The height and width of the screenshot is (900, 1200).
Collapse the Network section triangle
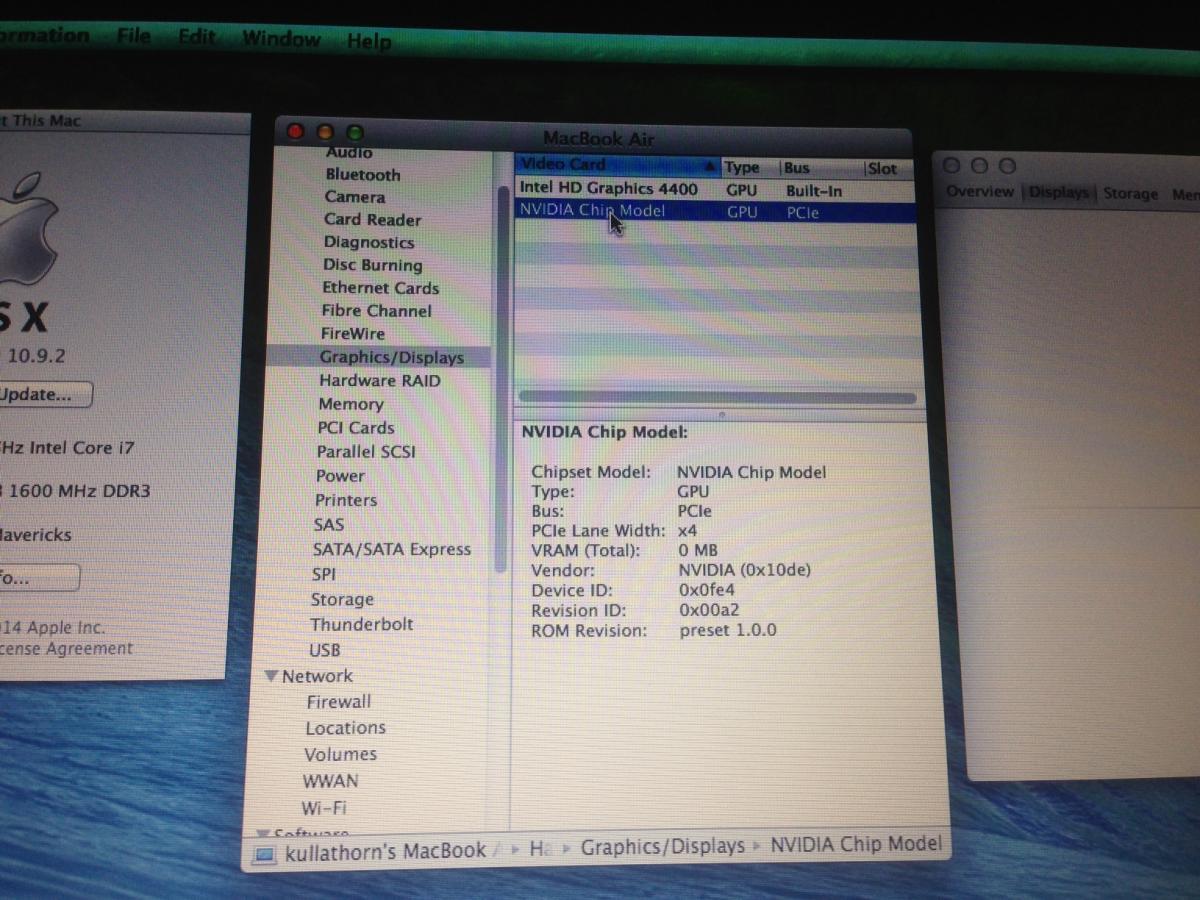click(270, 676)
